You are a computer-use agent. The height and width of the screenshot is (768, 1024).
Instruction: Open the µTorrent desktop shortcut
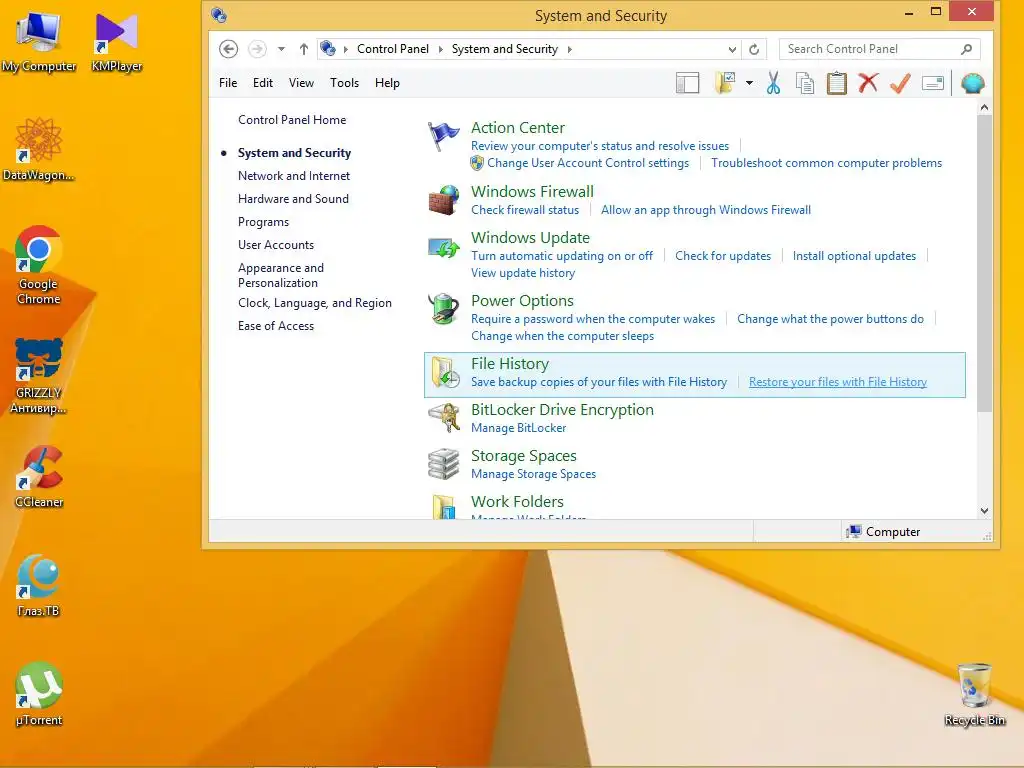coord(39,694)
